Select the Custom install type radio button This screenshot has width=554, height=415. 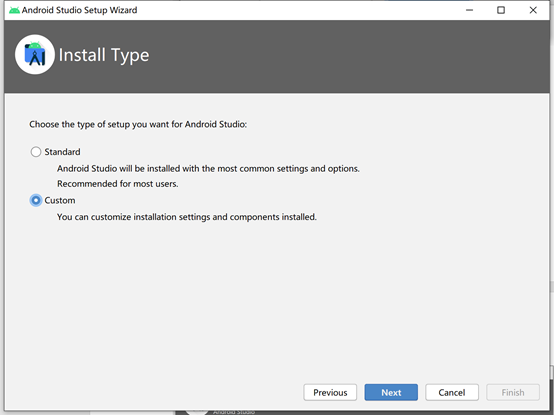tap(36, 200)
